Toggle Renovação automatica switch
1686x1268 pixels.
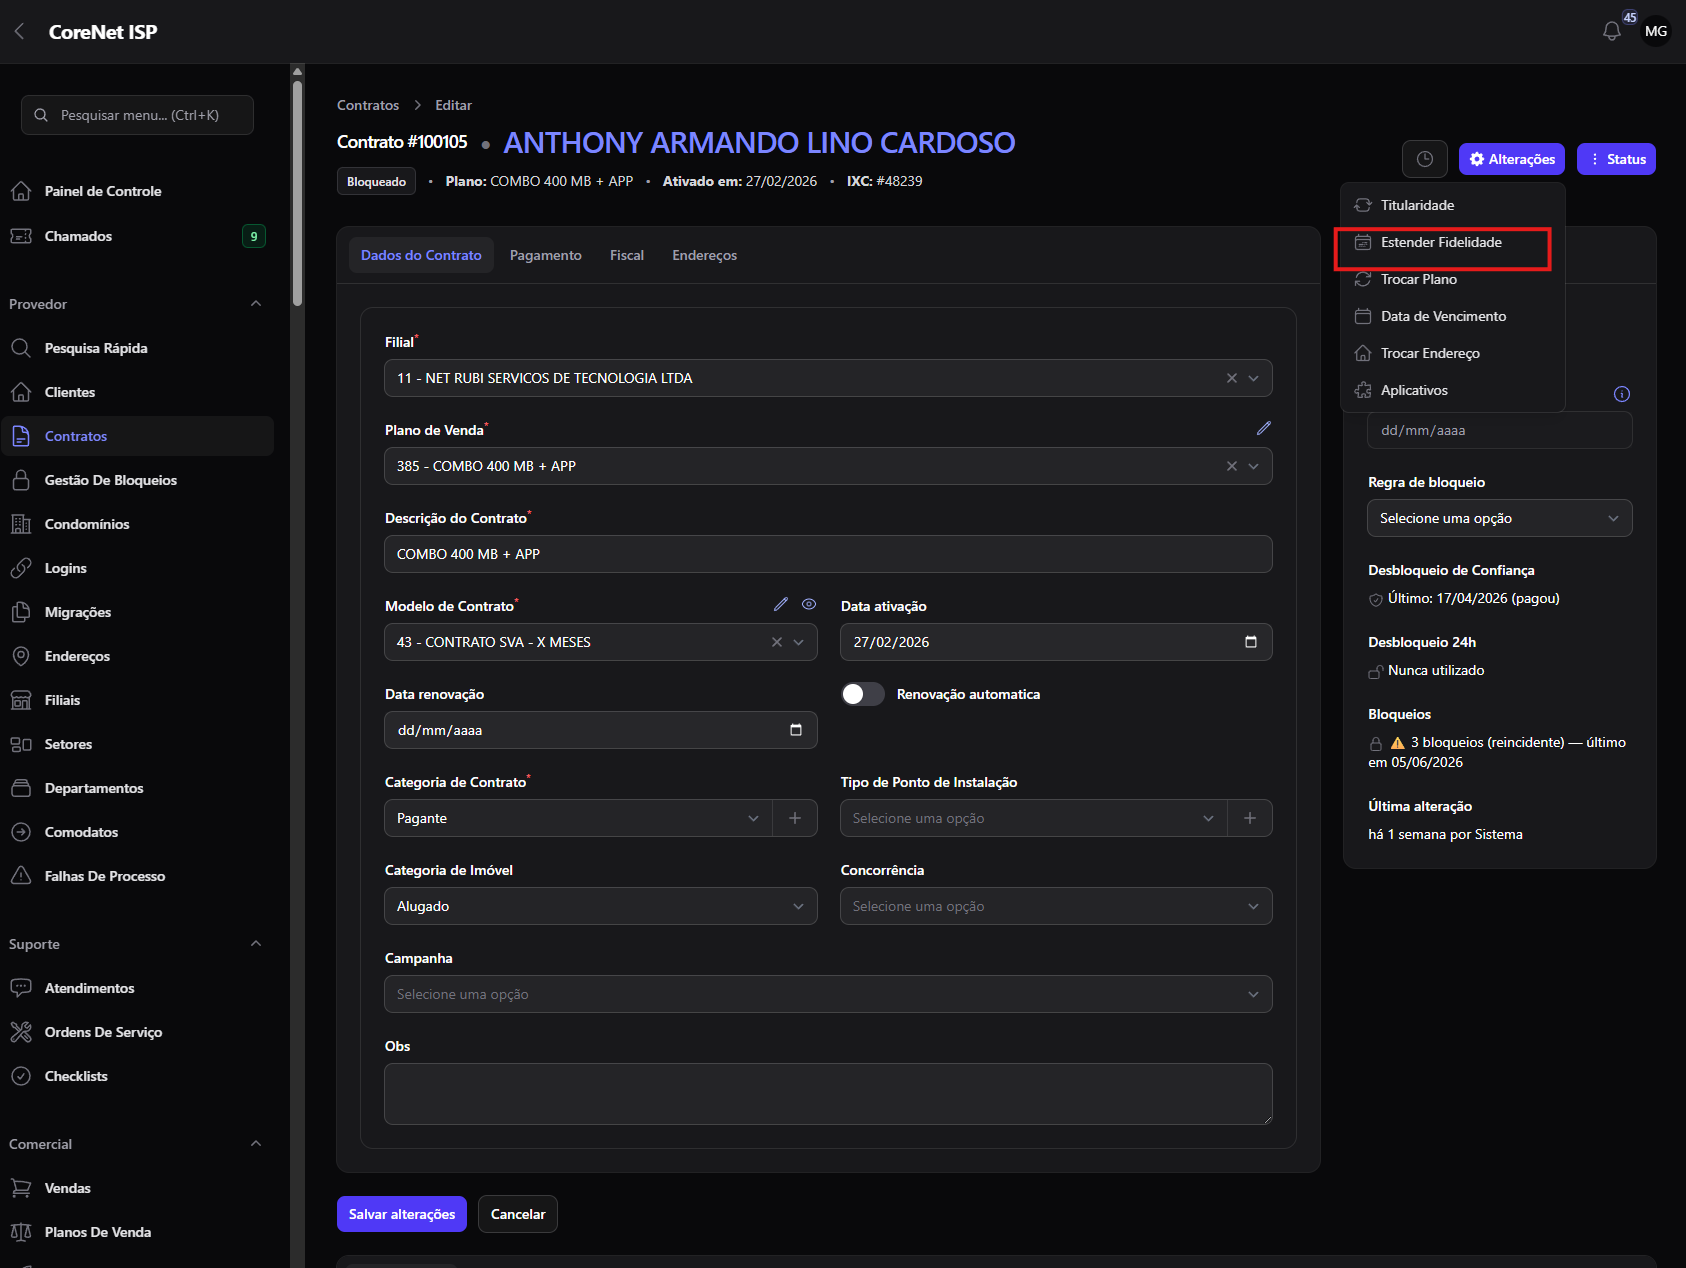(x=862, y=694)
